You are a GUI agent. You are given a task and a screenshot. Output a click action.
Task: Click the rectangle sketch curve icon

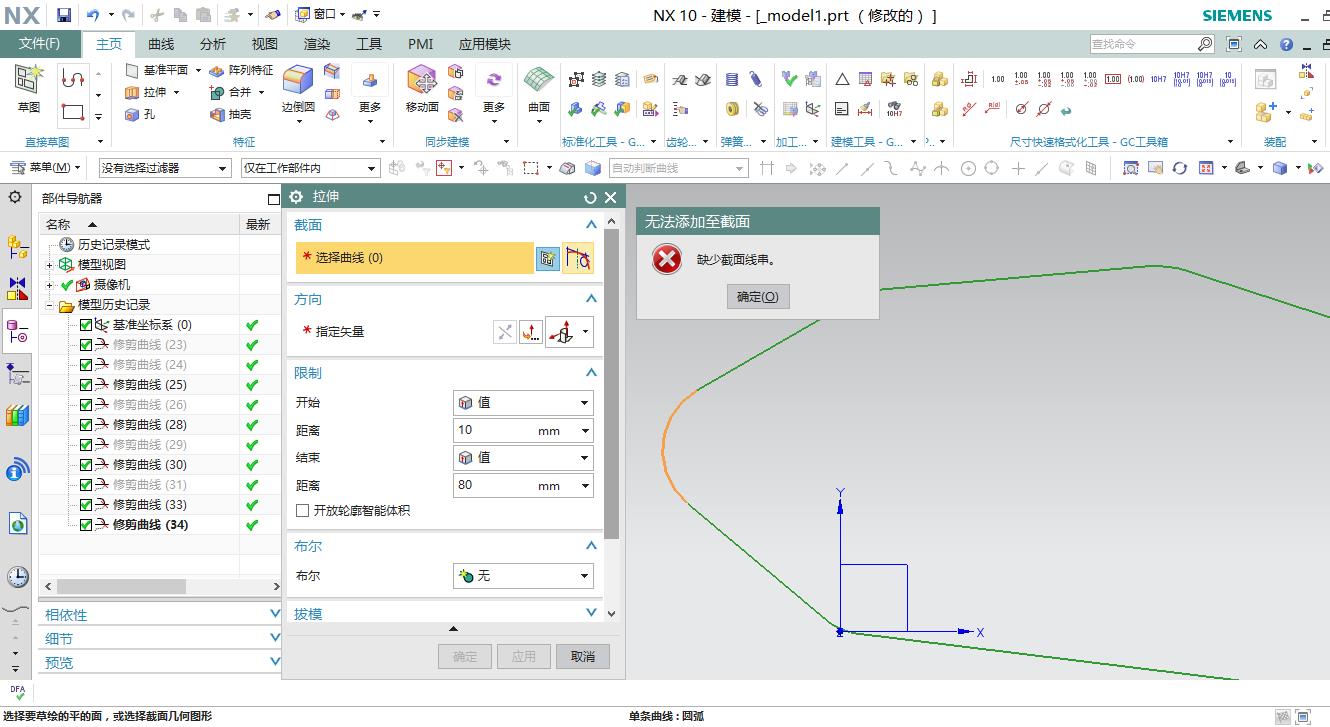(72, 111)
